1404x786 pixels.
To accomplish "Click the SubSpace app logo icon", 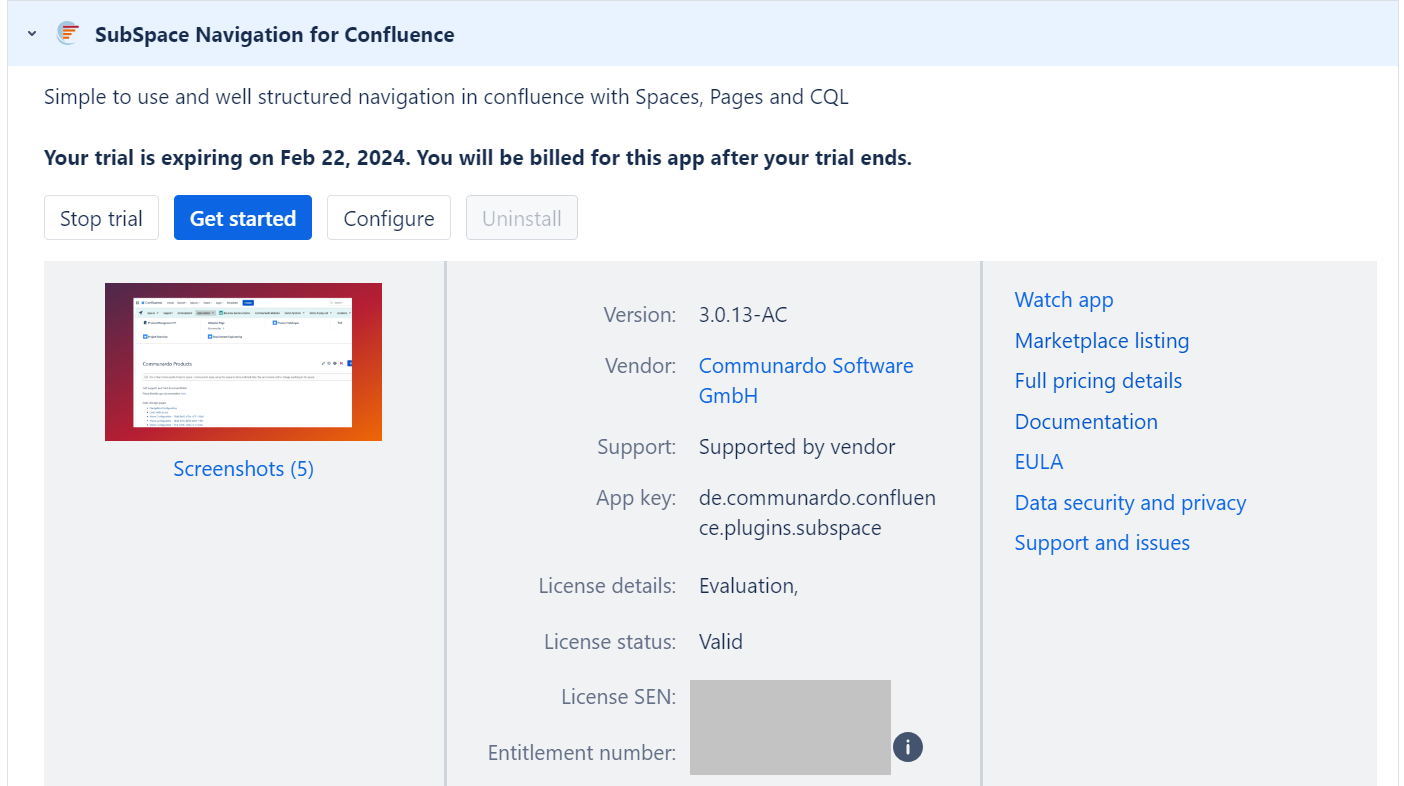I will point(68,34).
